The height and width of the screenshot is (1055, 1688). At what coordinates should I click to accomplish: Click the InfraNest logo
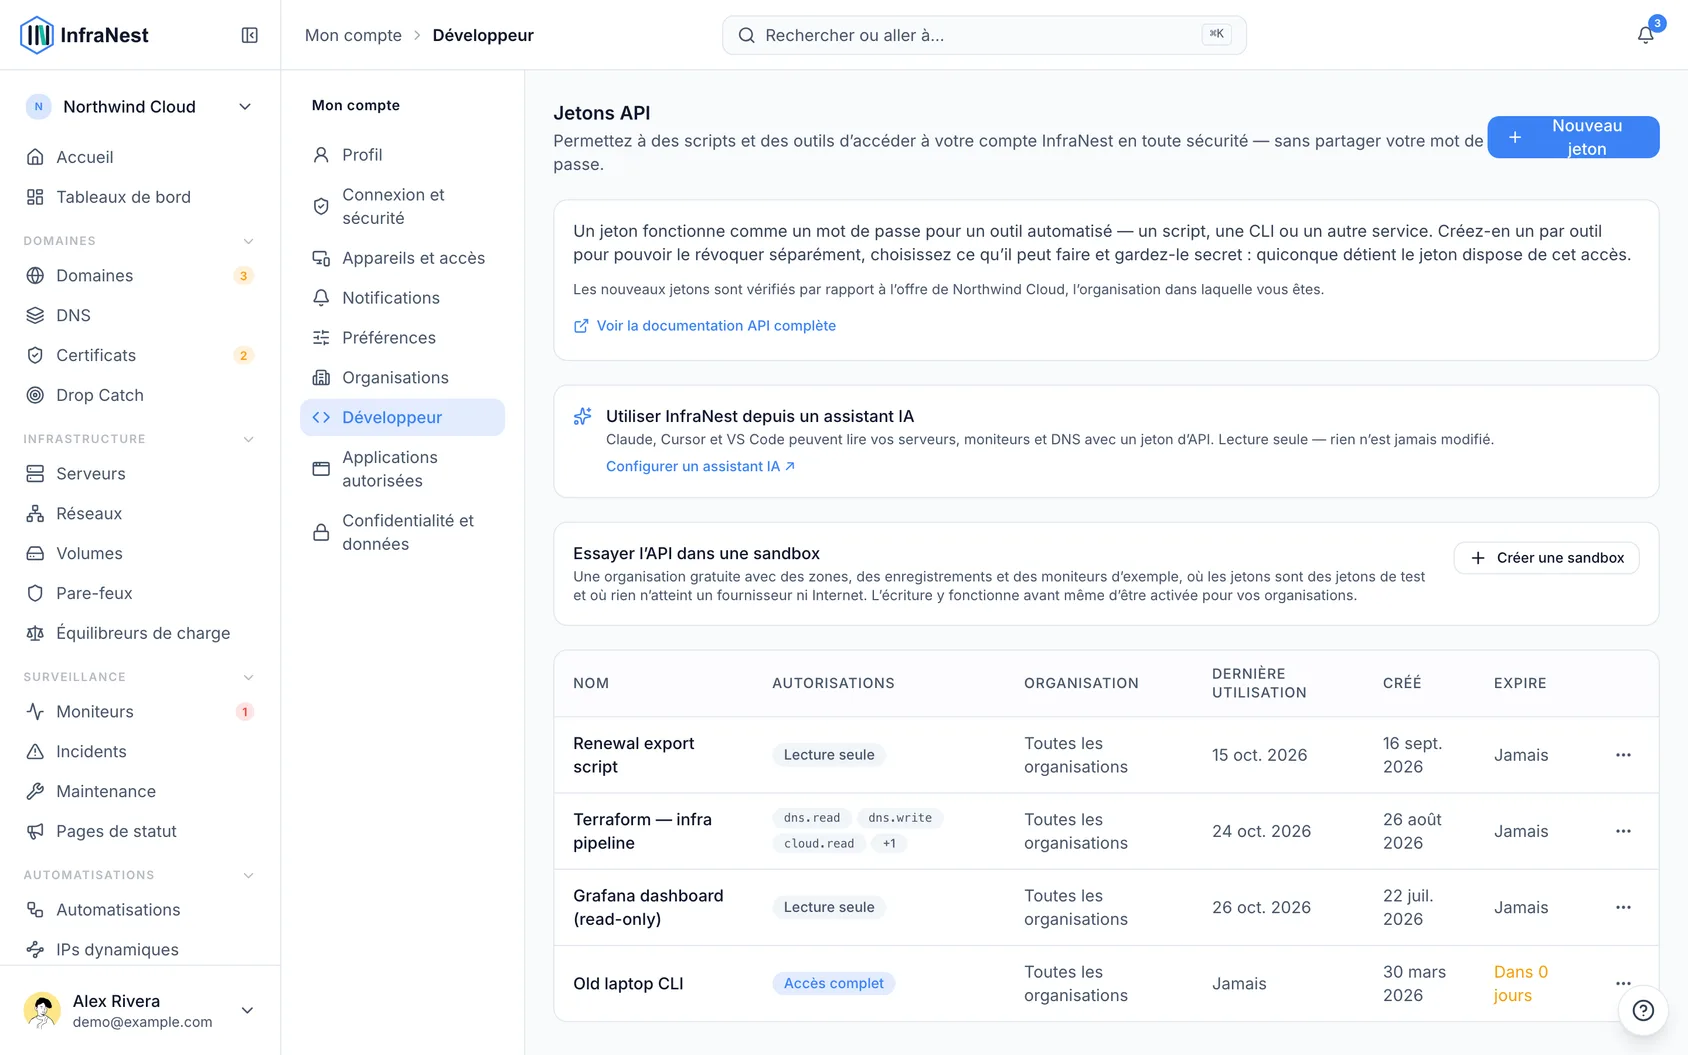[85, 35]
